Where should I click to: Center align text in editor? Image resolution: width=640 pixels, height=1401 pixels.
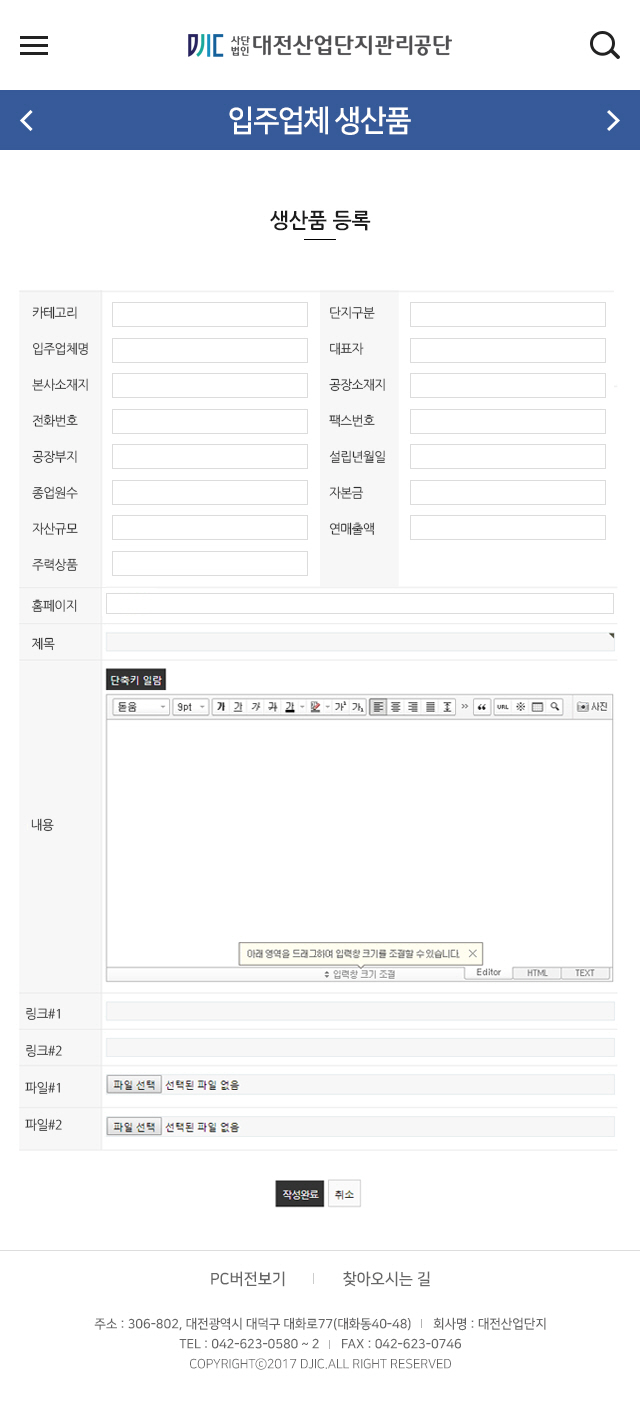pos(395,706)
